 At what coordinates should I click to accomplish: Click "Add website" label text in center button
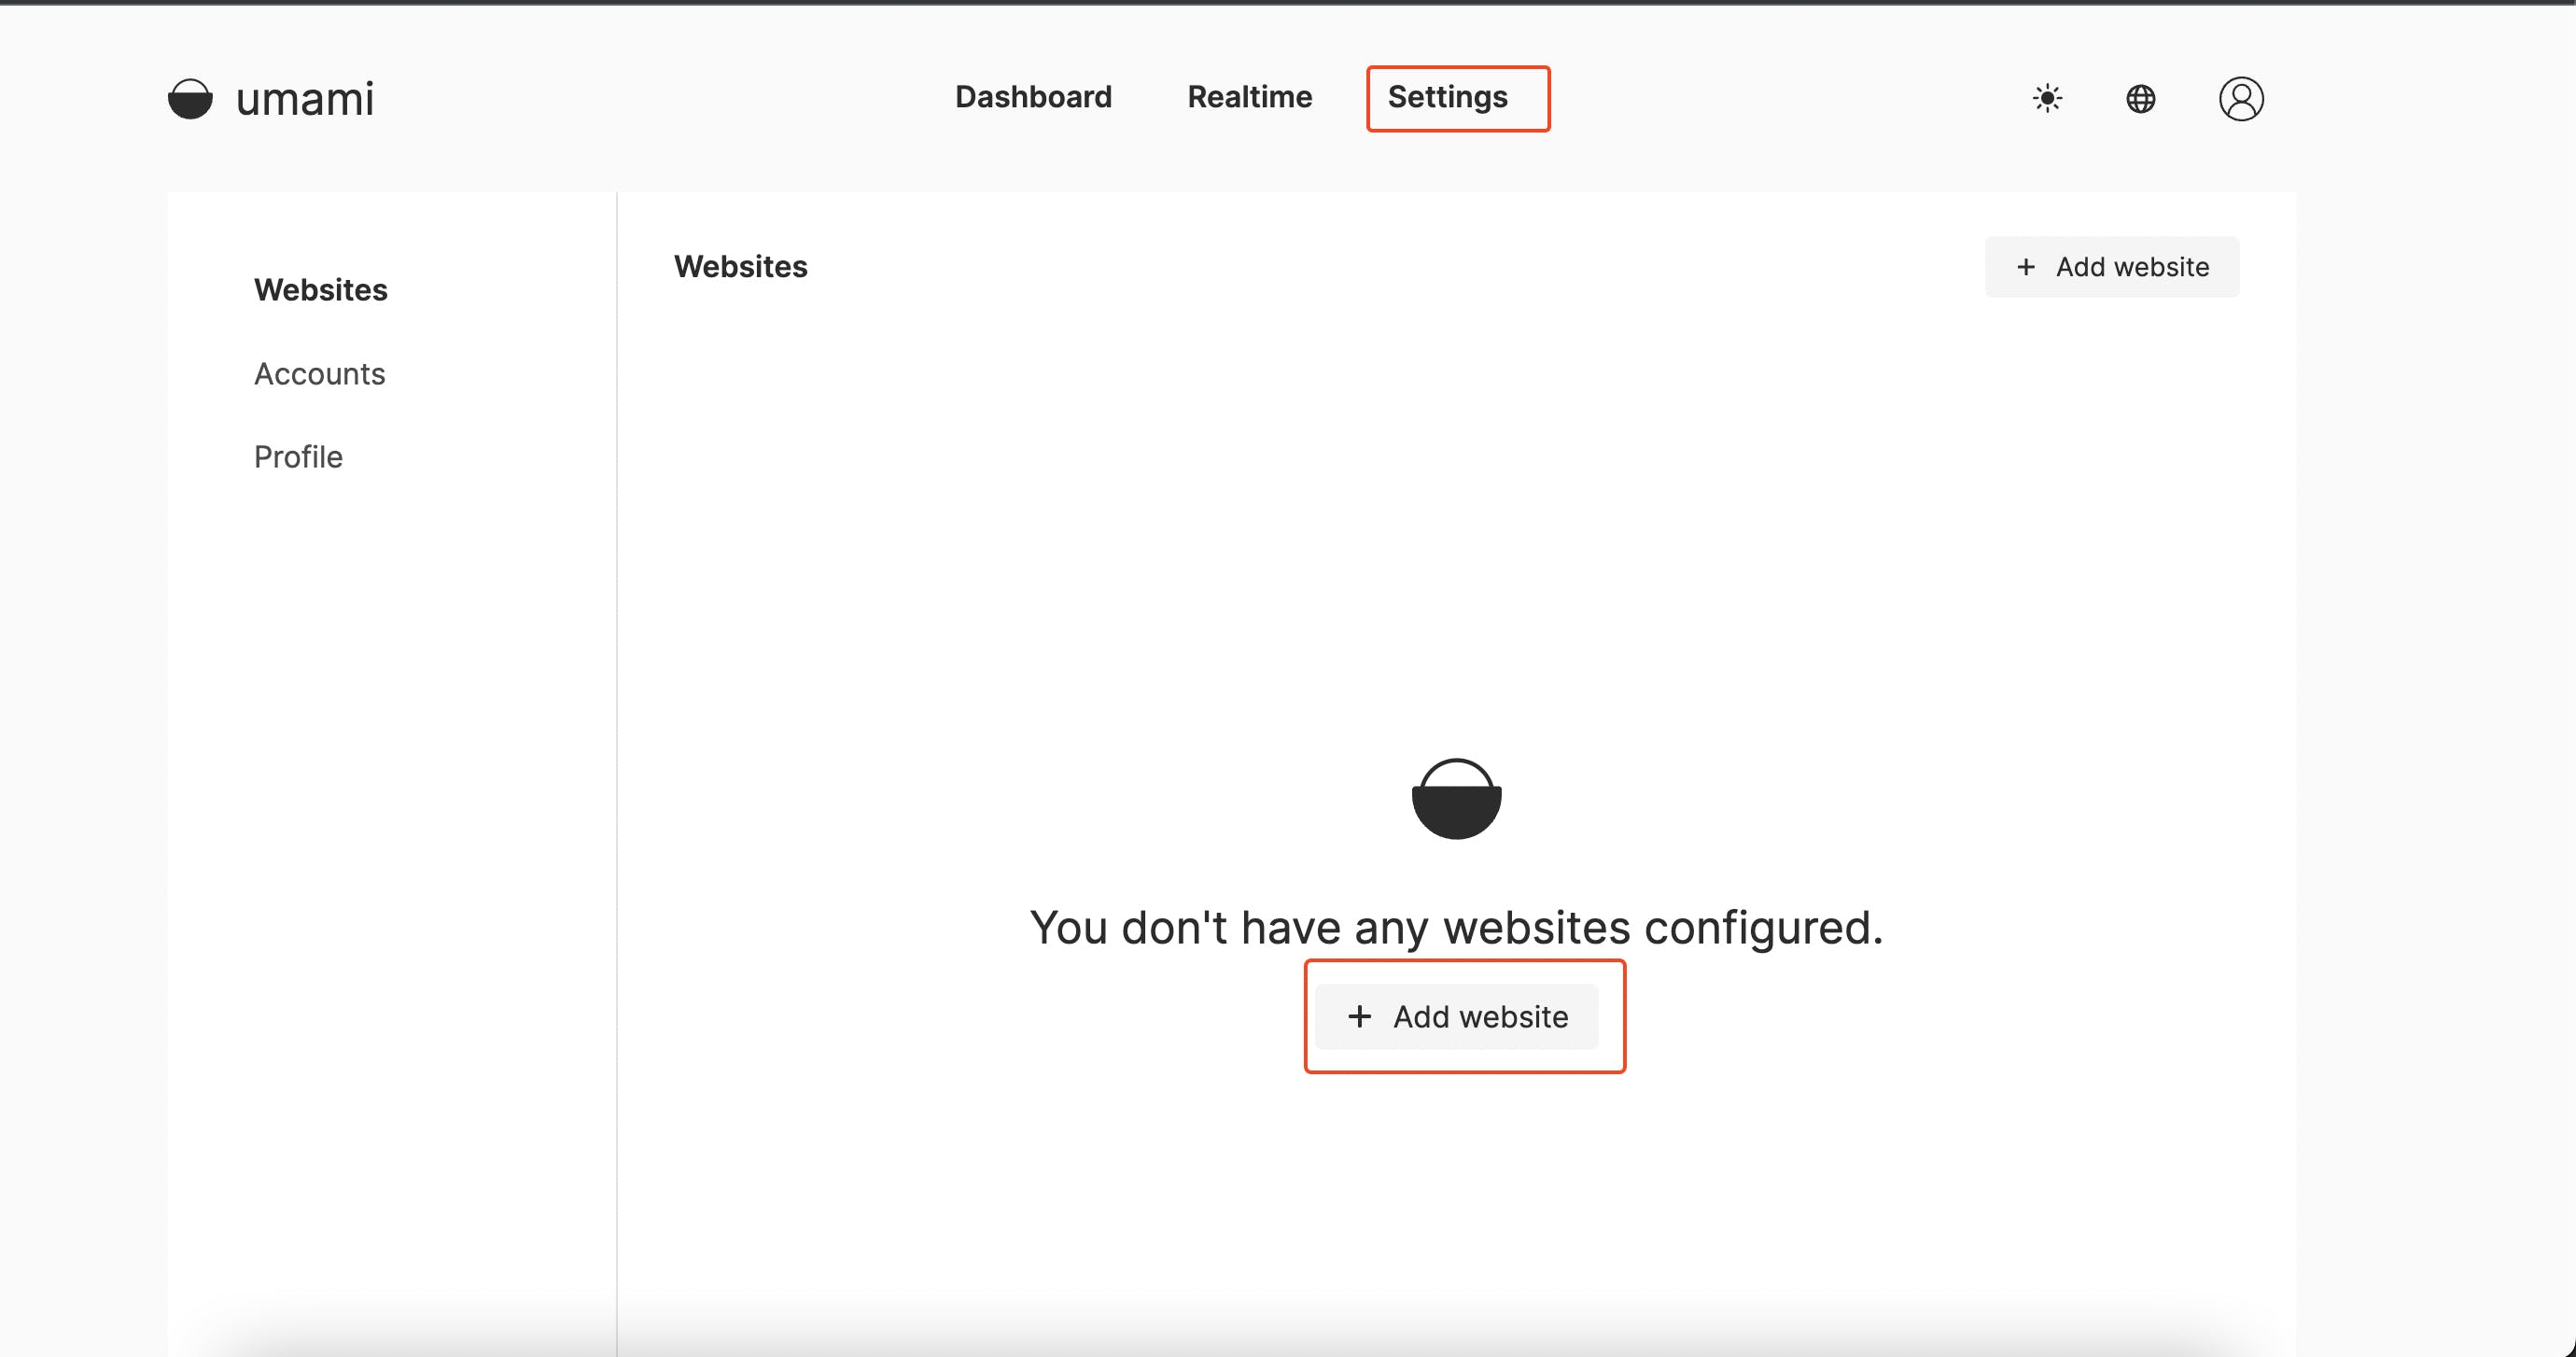[1480, 1016]
